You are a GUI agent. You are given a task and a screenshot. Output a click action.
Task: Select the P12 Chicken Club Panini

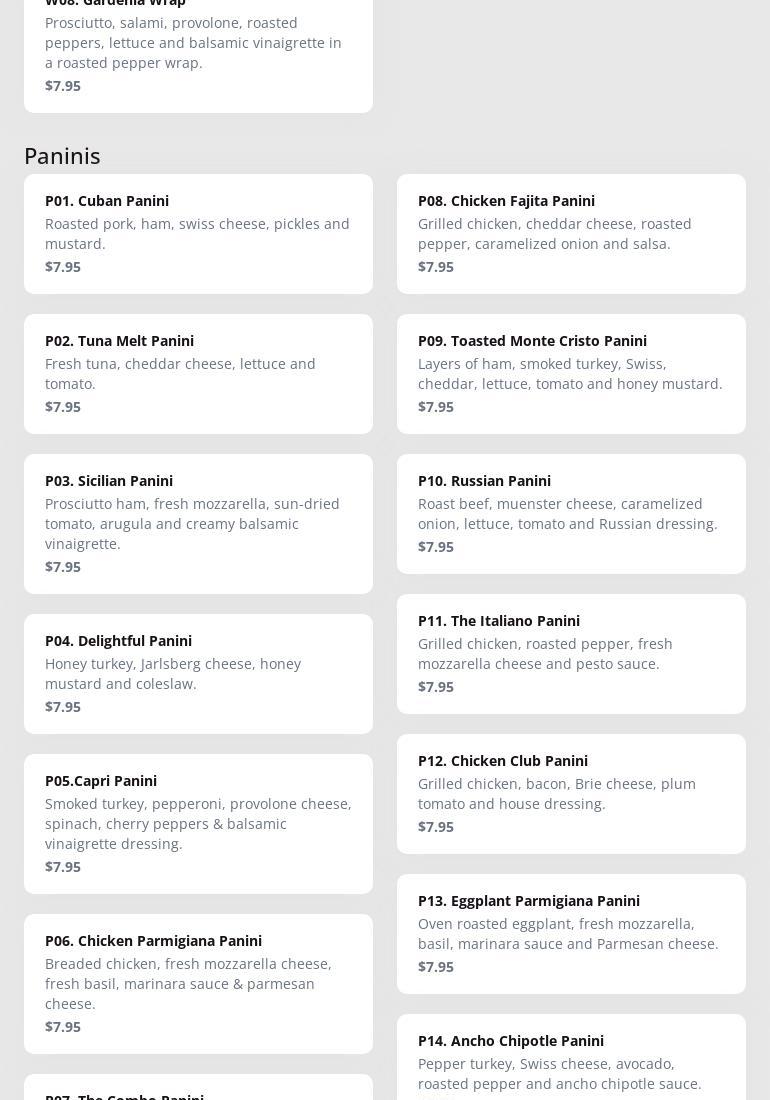pyautogui.click(x=571, y=793)
